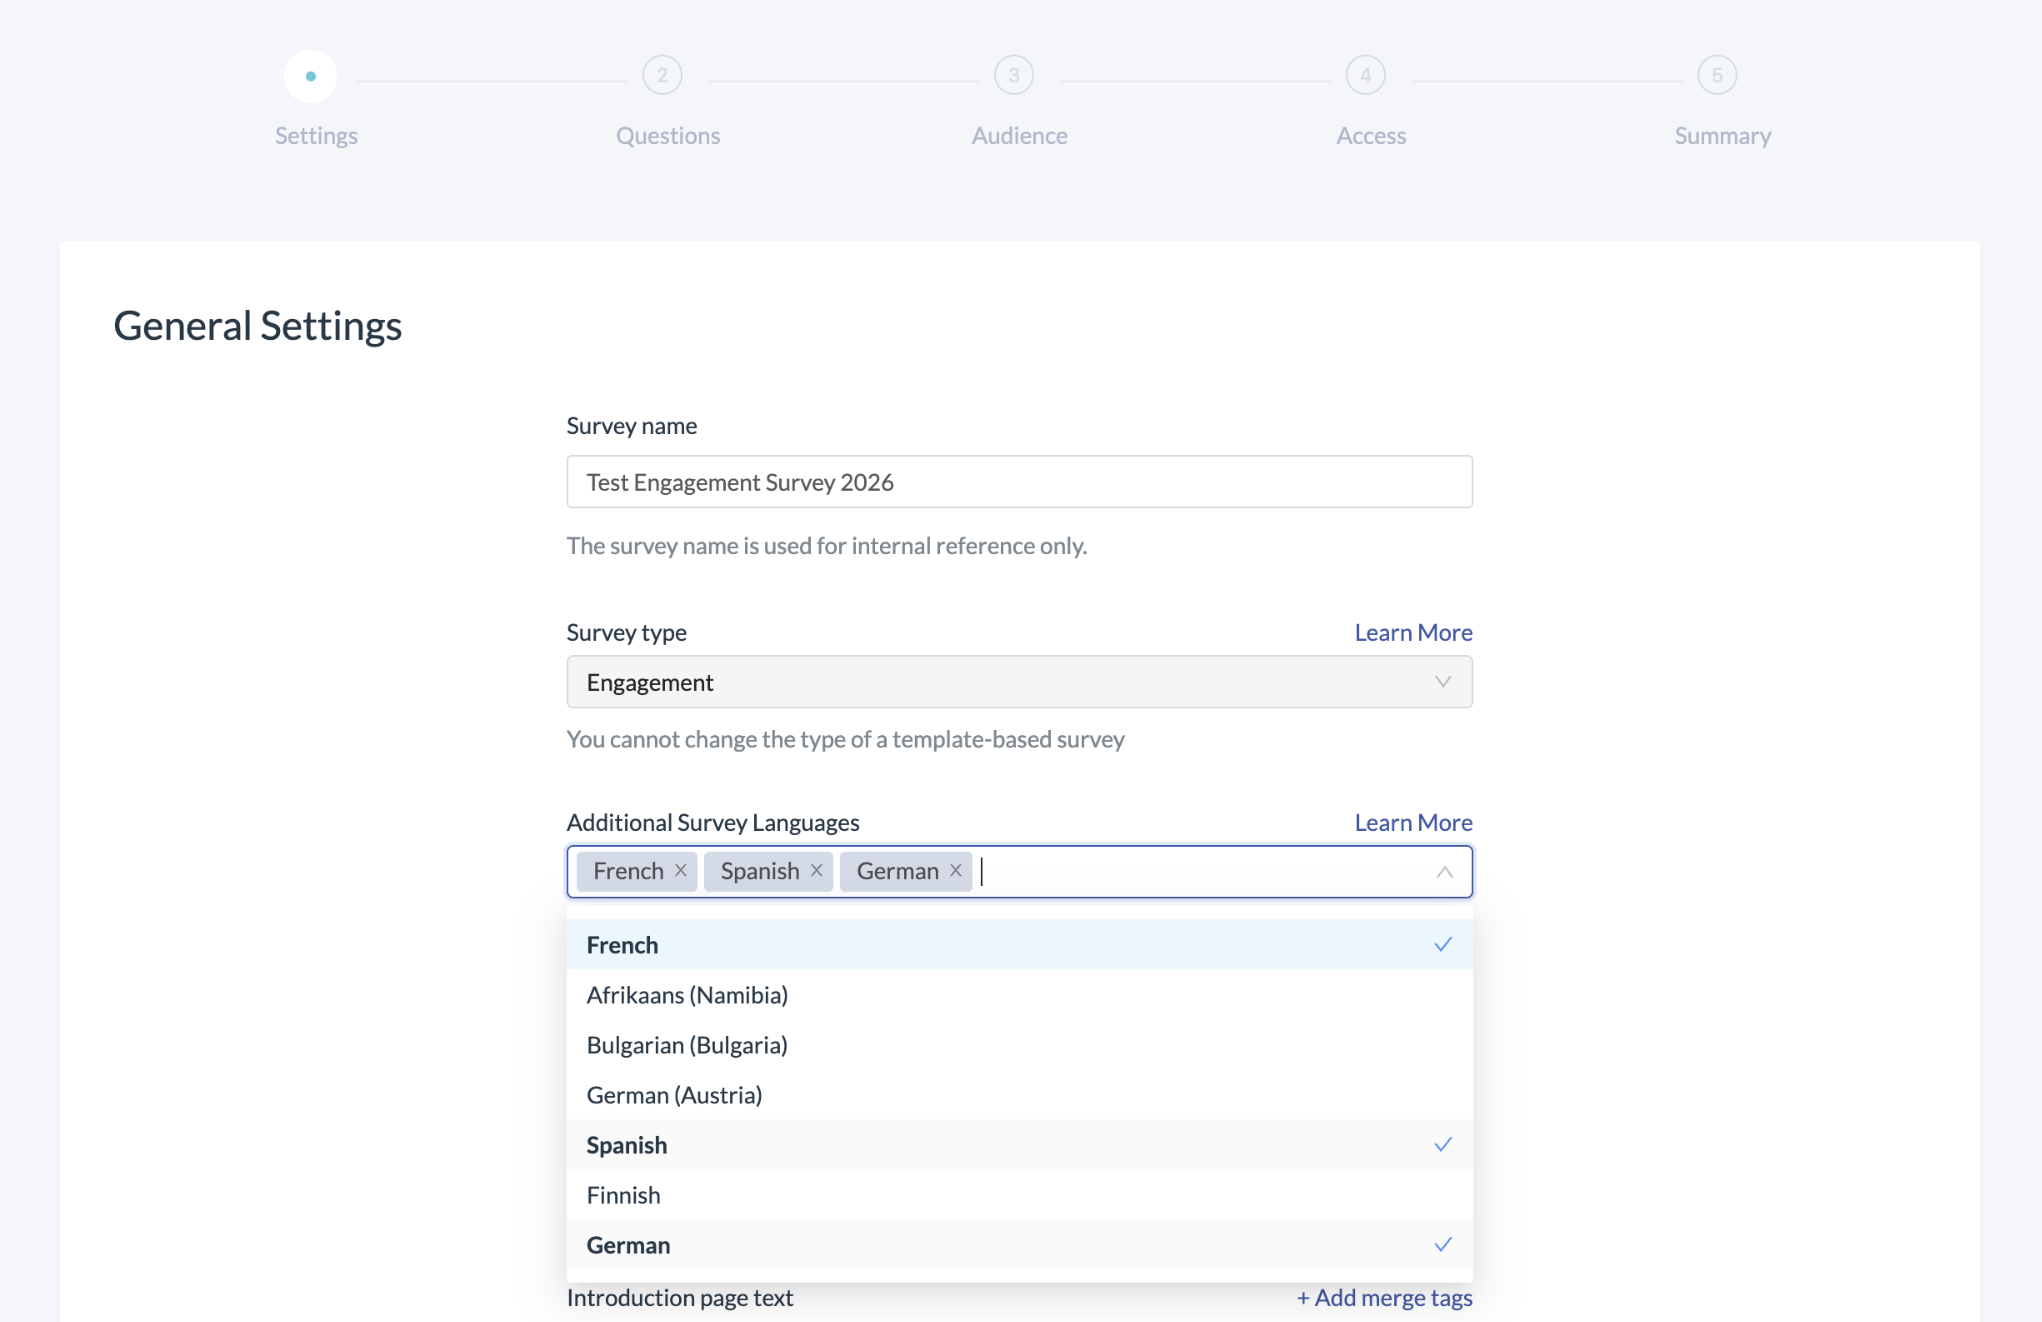Select Bulgarian (Bulgaria) option
The width and height of the screenshot is (2042, 1322).
(x=1019, y=1045)
